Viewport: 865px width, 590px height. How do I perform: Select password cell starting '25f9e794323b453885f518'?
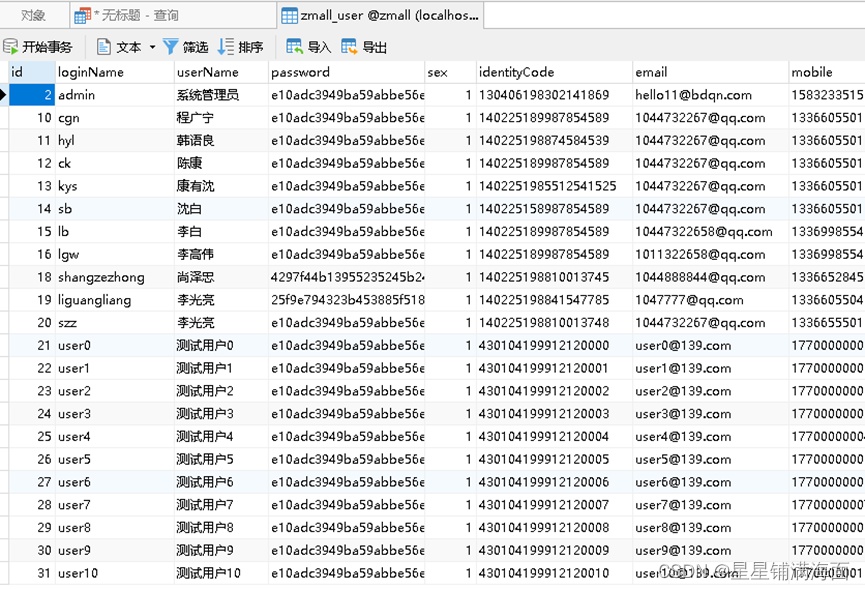point(346,300)
